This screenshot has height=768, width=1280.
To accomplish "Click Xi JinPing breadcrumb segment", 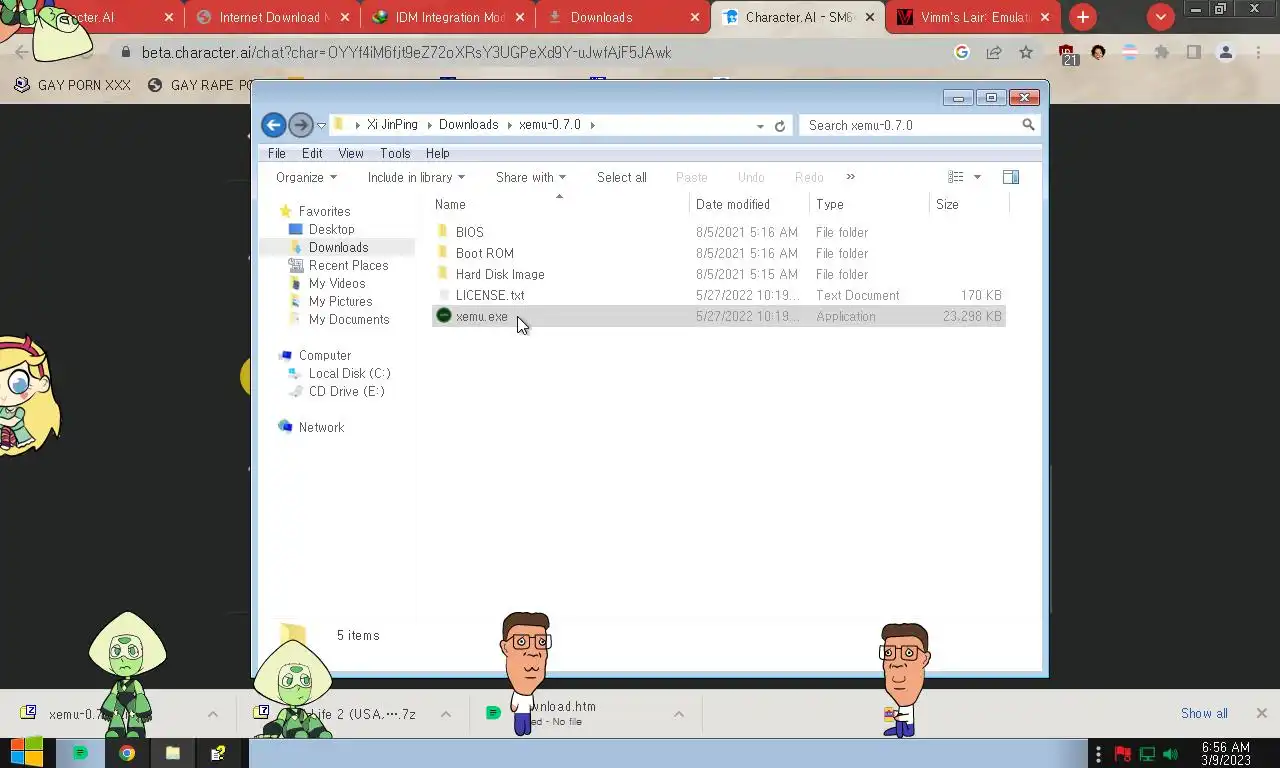I will point(392,125).
